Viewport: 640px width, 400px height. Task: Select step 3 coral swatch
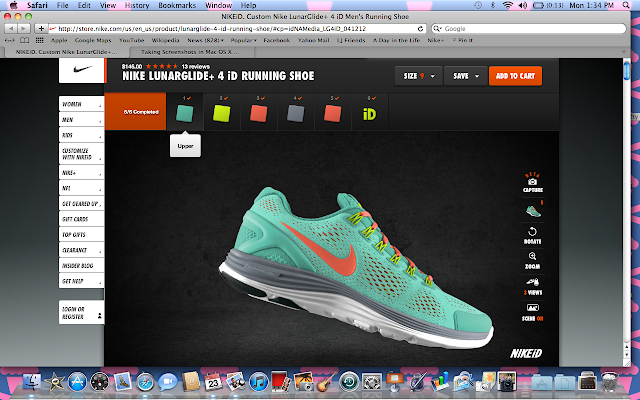[x=258, y=113]
